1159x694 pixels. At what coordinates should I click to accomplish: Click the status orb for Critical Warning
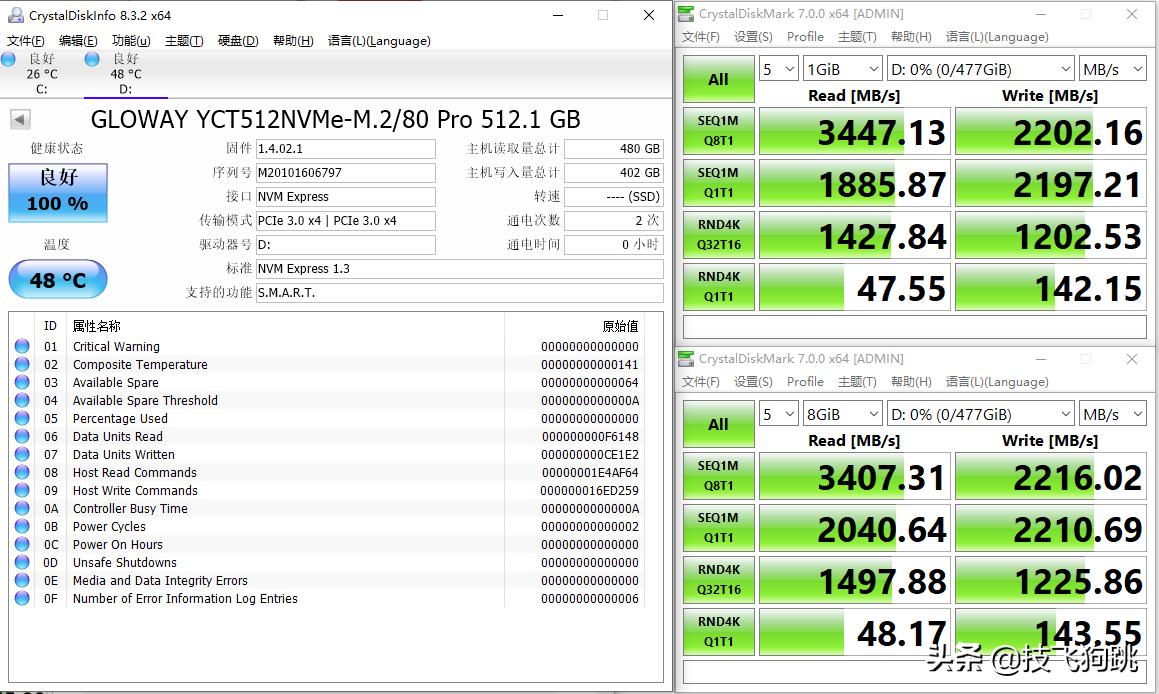click(x=22, y=347)
